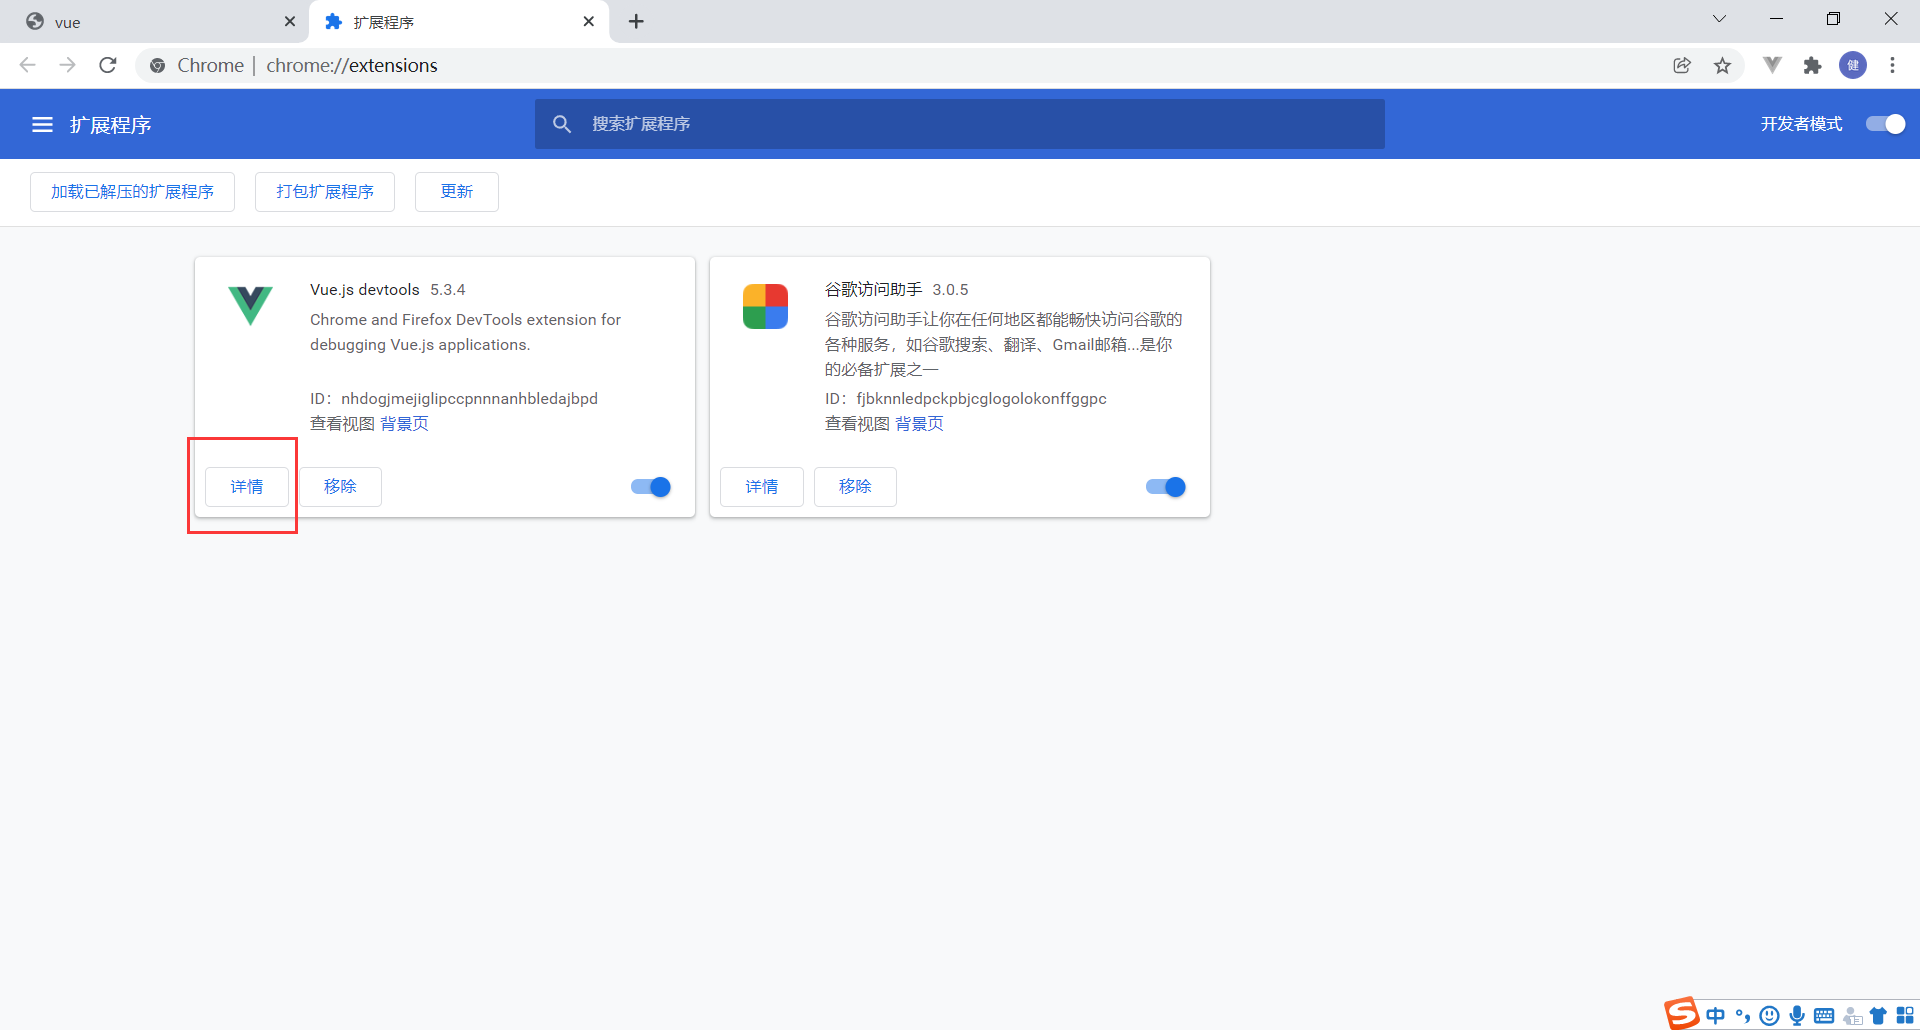Reload the page with the refresh icon

coord(108,65)
